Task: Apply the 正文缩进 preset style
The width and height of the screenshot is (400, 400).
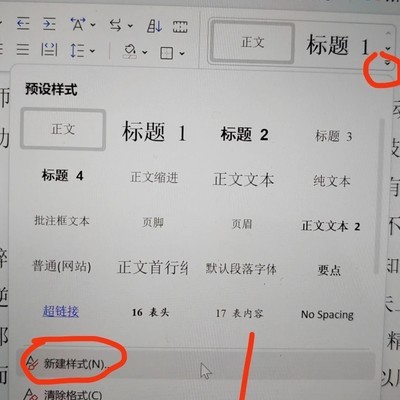Action: 154,177
